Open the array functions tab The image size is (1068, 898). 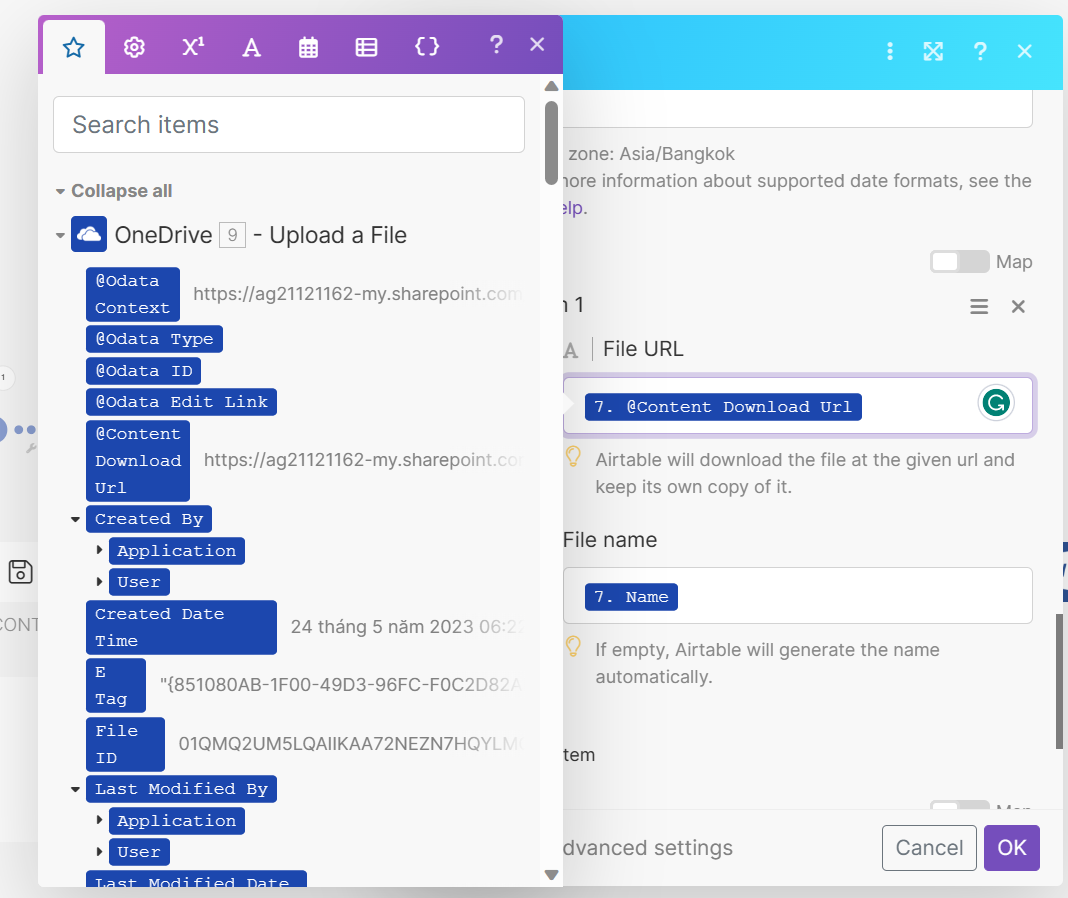[x=366, y=48]
